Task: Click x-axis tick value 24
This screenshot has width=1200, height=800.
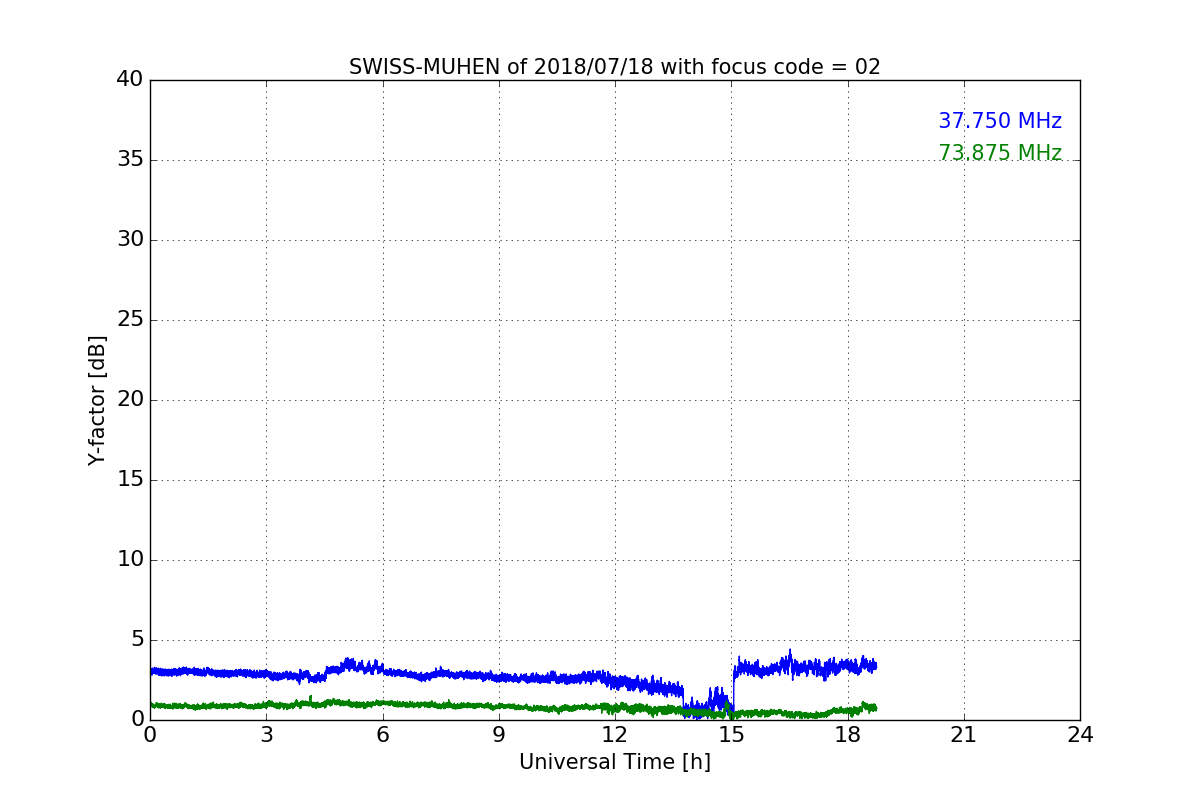Action: click(x=1080, y=735)
